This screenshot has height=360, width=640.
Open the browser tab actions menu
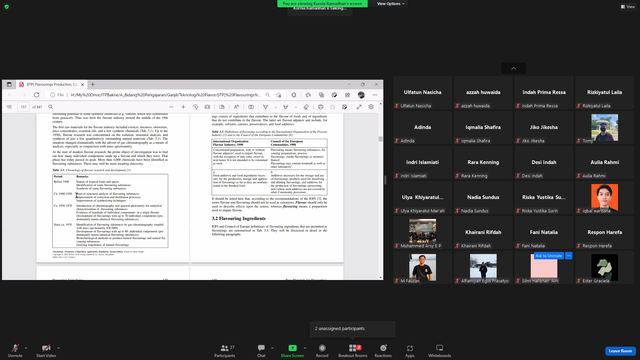tap(9, 84)
